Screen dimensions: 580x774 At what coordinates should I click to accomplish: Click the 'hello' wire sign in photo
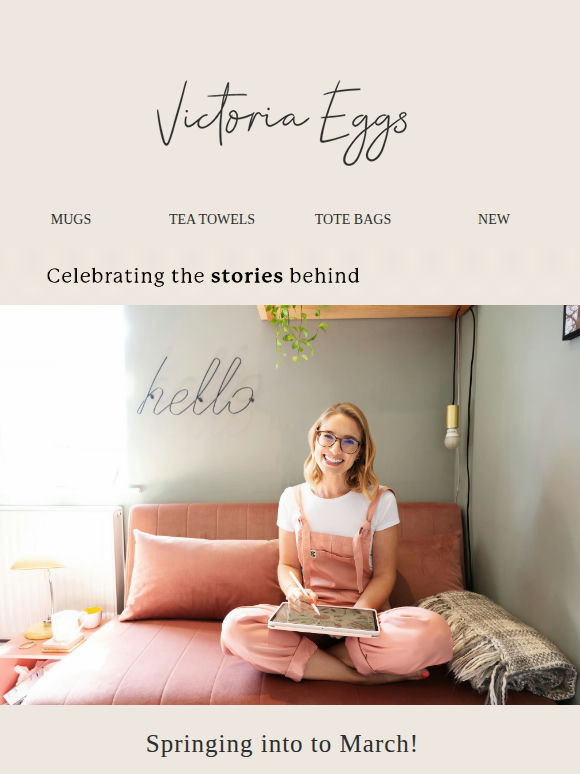[196, 387]
